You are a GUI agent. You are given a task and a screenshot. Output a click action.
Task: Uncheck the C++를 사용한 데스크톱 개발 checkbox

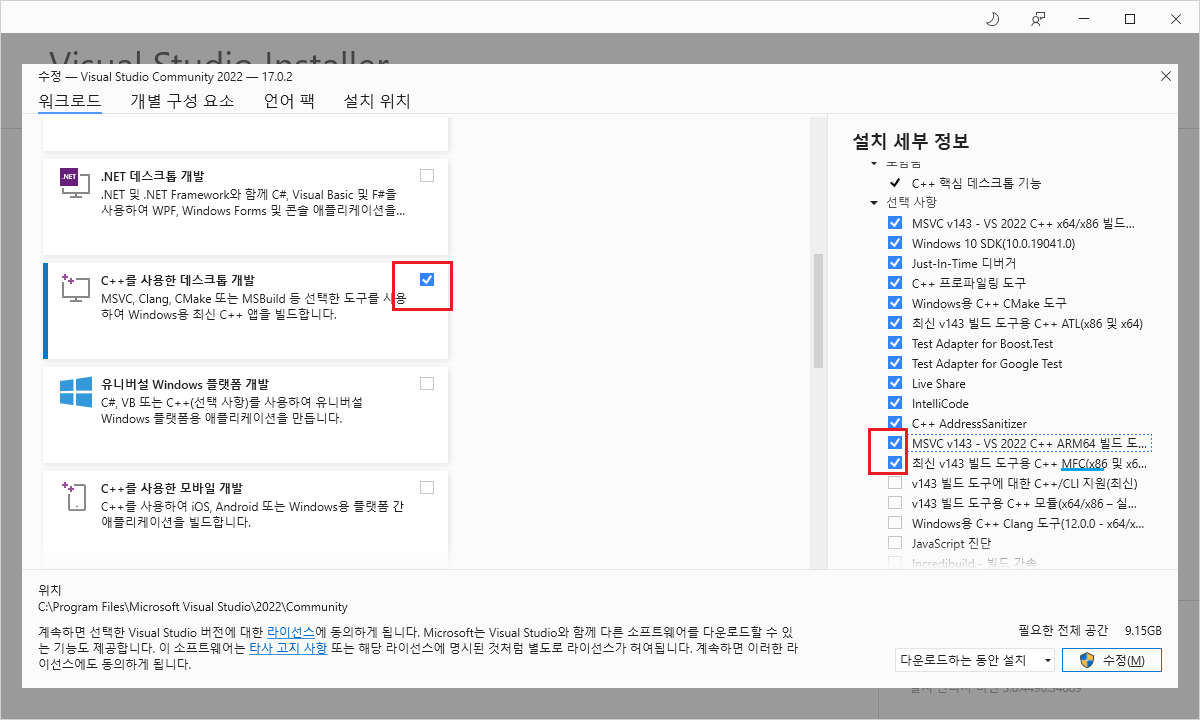click(427, 280)
